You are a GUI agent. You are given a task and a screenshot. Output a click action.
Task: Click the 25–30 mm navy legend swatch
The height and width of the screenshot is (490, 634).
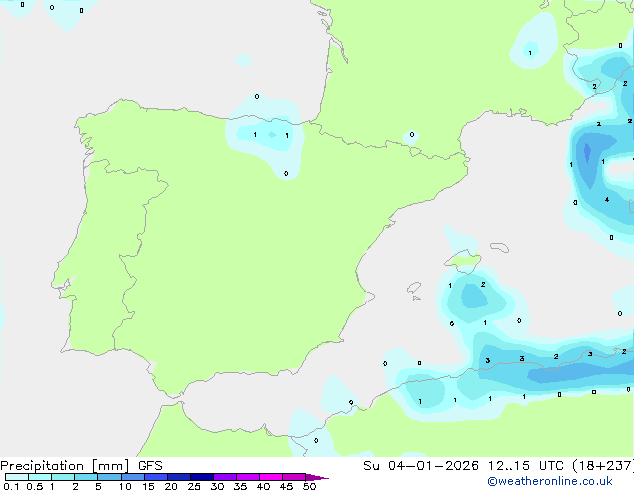click(202, 477)
